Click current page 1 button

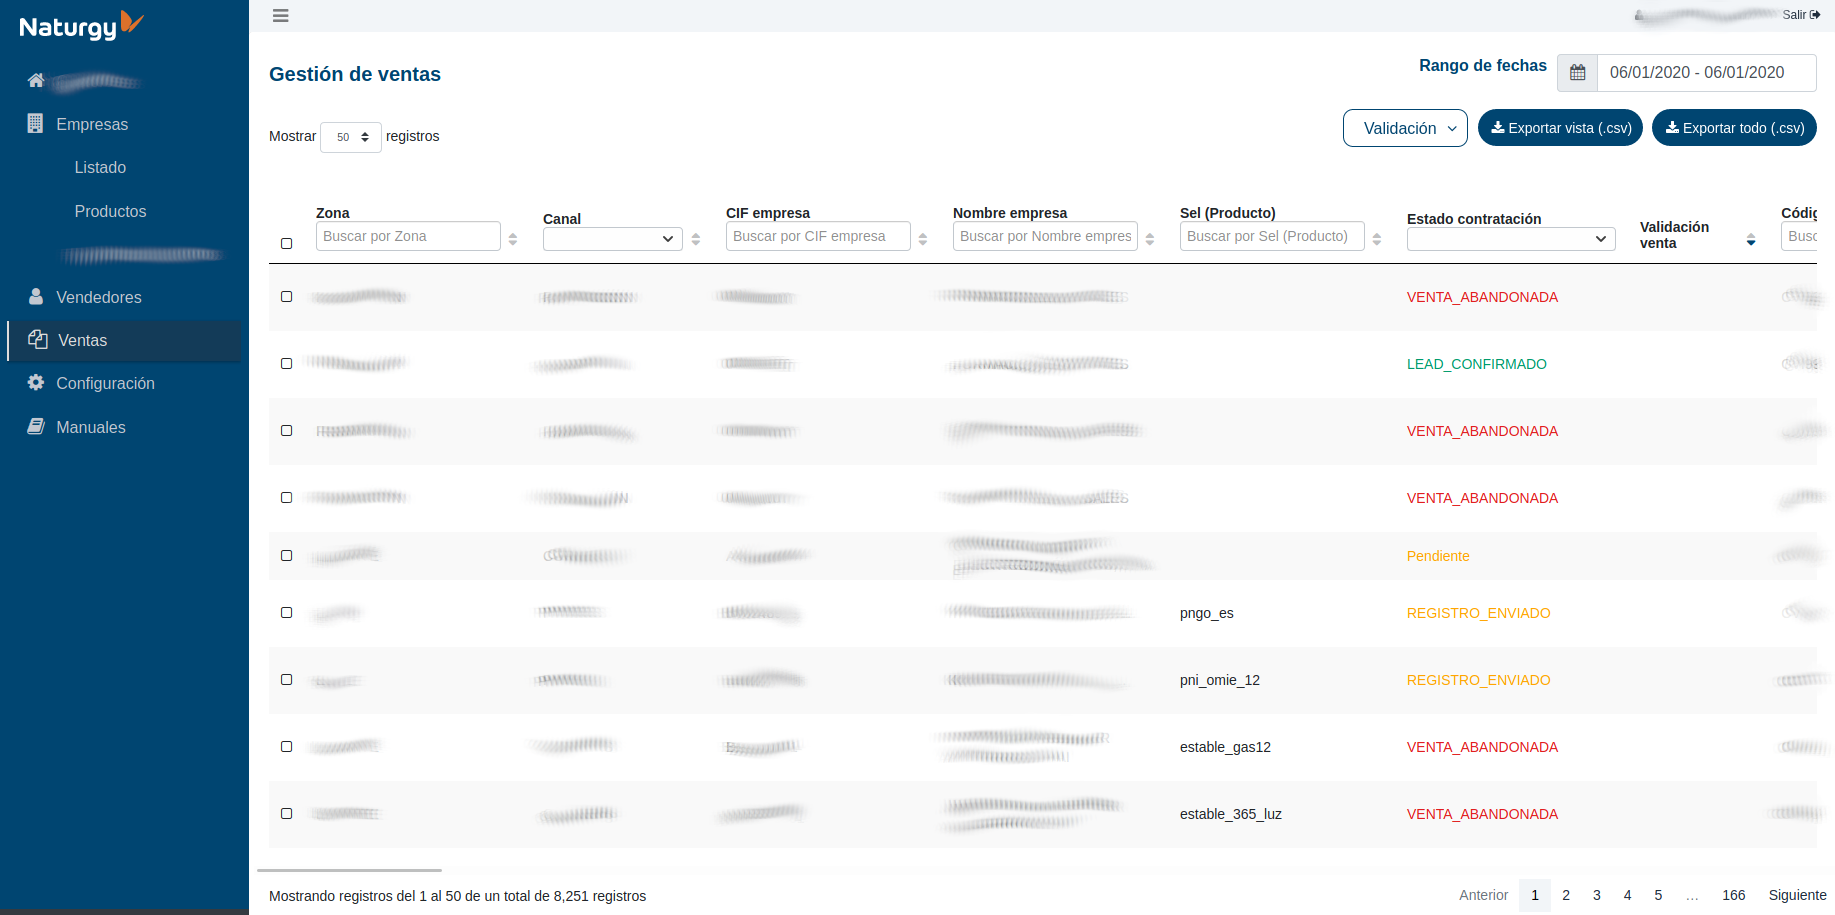1535,895
